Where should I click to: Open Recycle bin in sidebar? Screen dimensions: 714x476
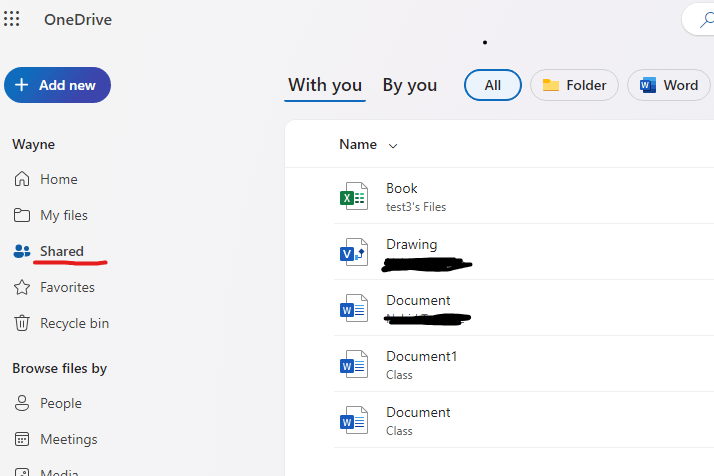[75, 323]
